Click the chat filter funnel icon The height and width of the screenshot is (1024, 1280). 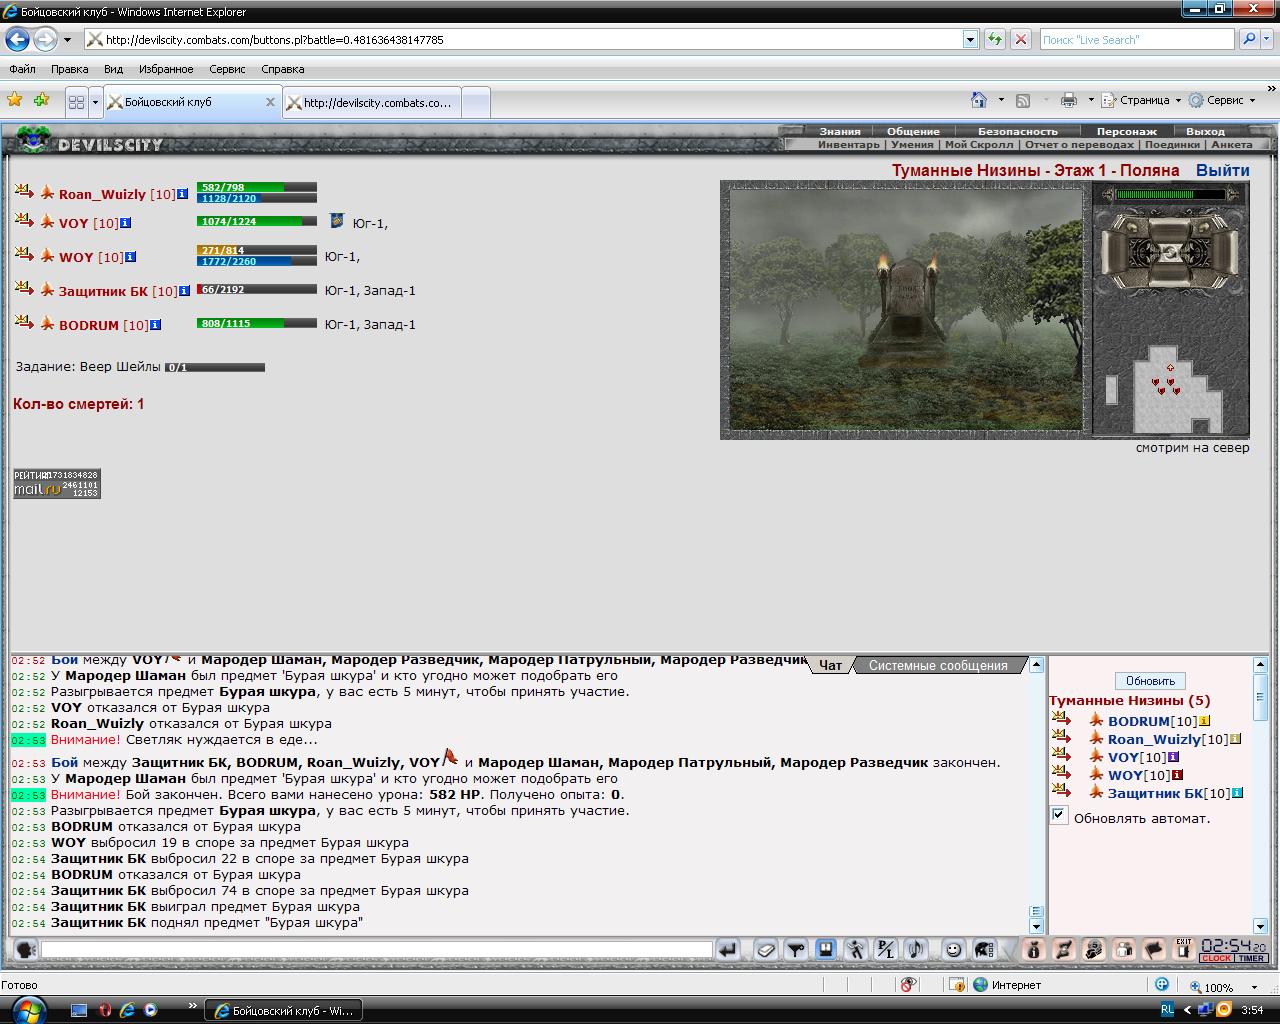(x=796, y=950)
